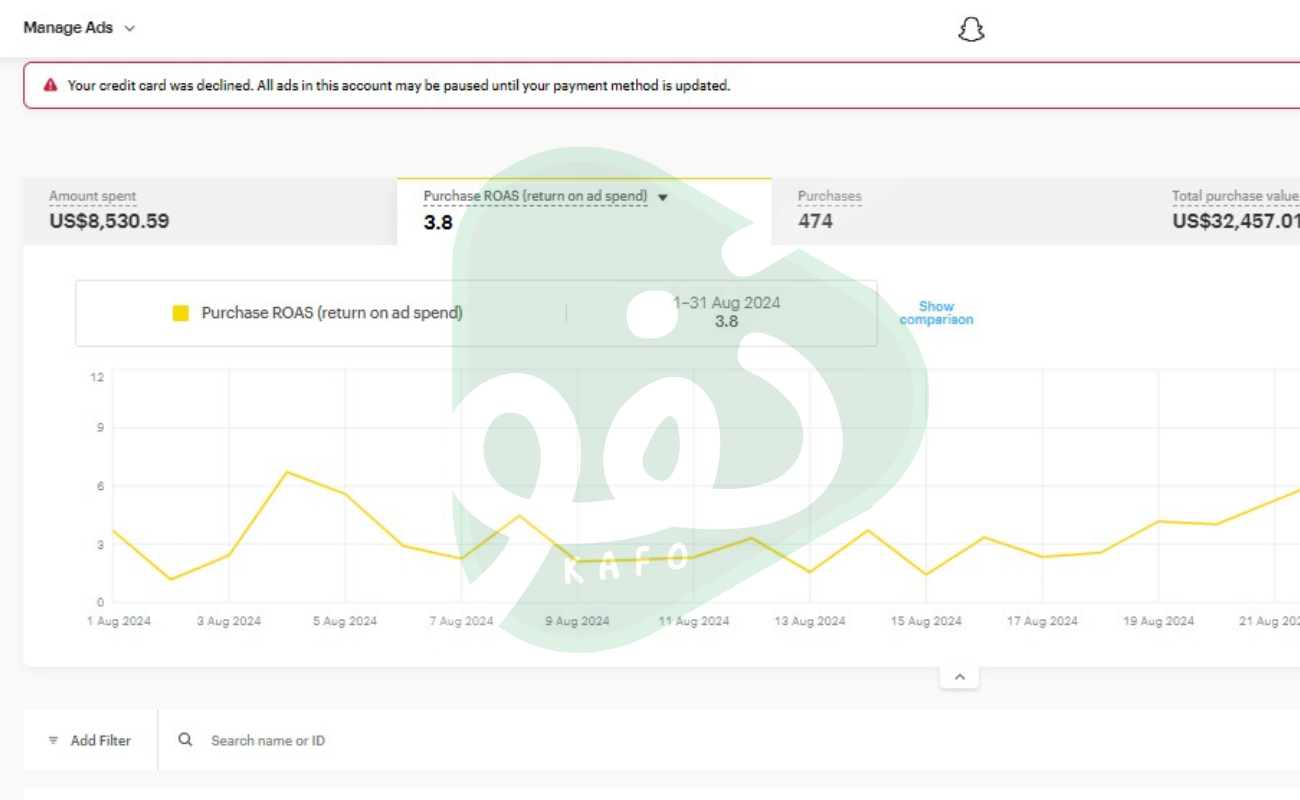Click the 474 purchases value
Viewport: 1300px width, 800px height.
(815, 221)
